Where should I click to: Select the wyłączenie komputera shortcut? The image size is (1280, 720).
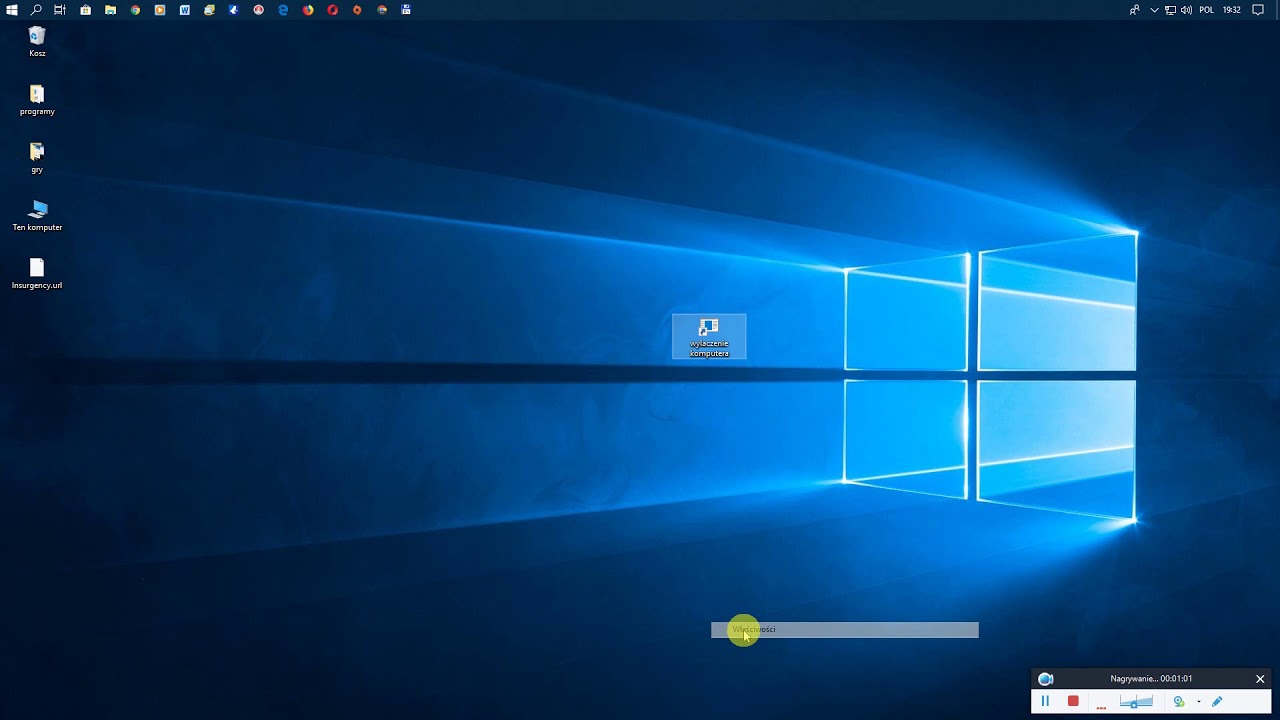coord(709,338)
